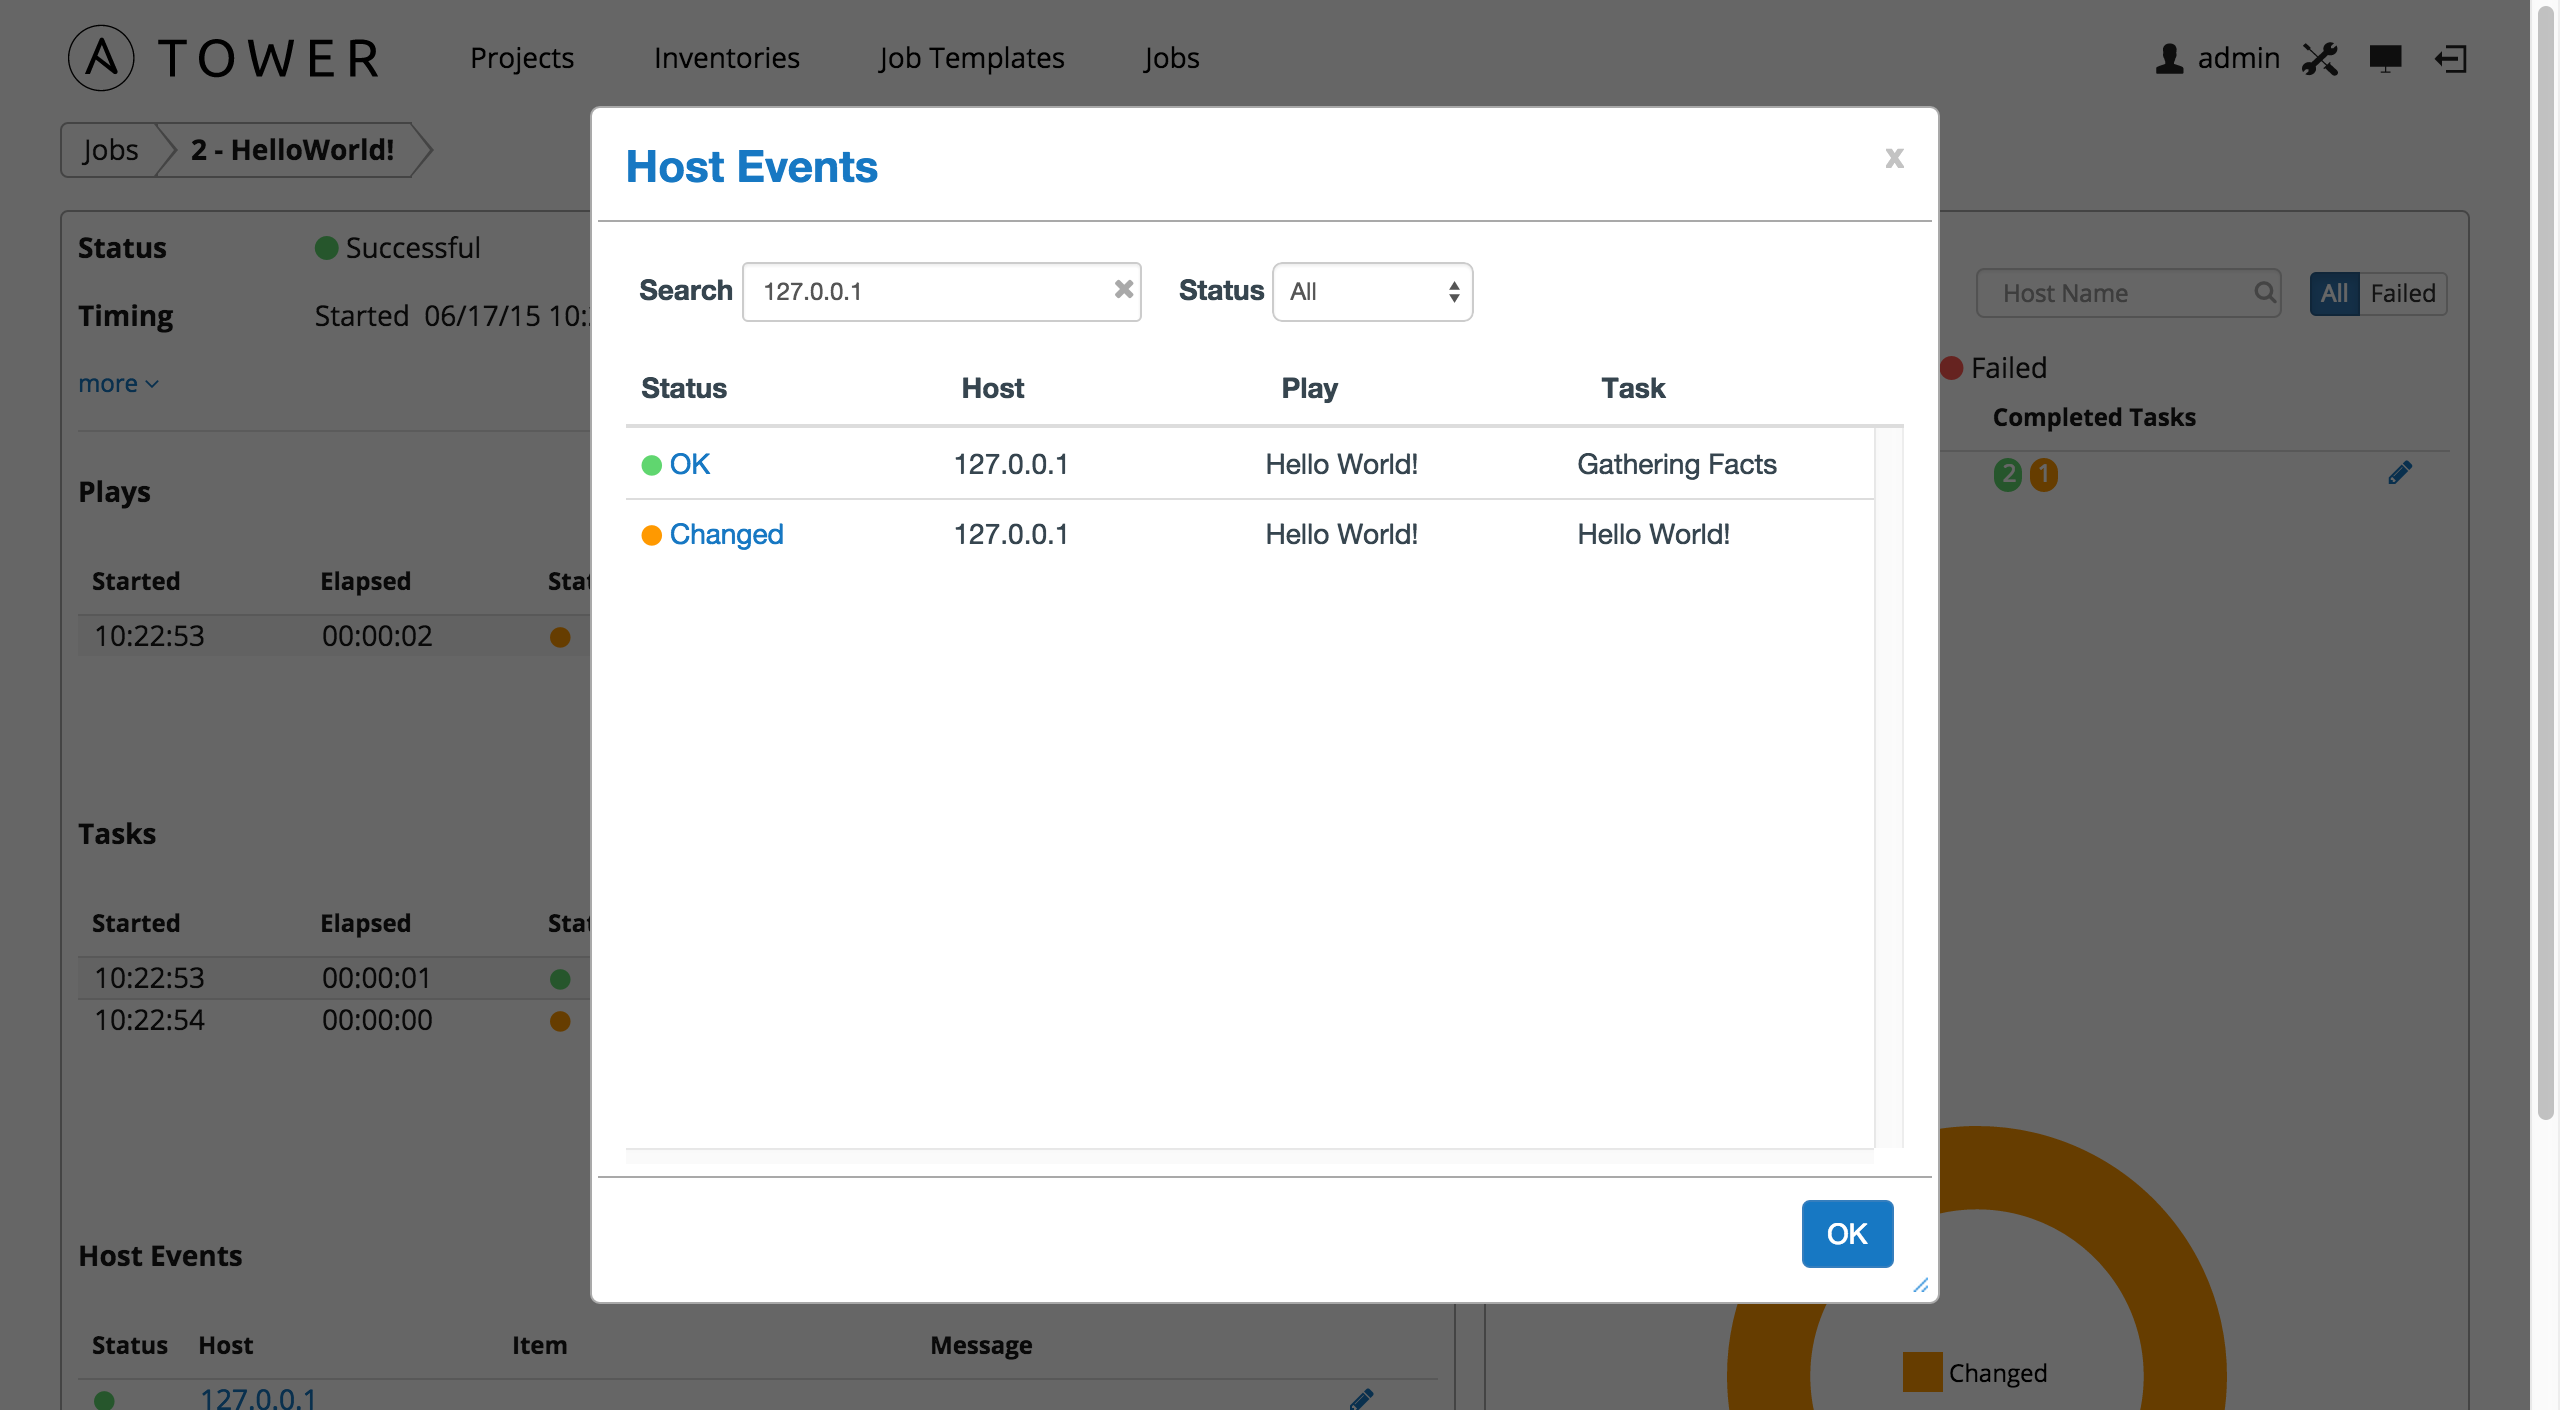Click the logout arrow icon
The image size is (2560, 1410).
click(2451, 59)
